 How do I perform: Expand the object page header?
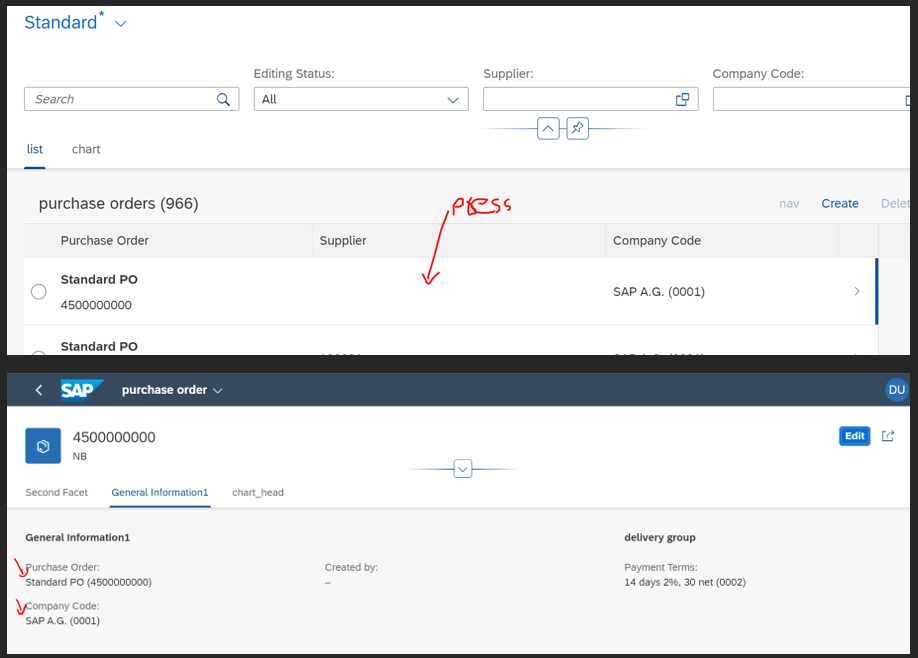click(x=463, y=469)
